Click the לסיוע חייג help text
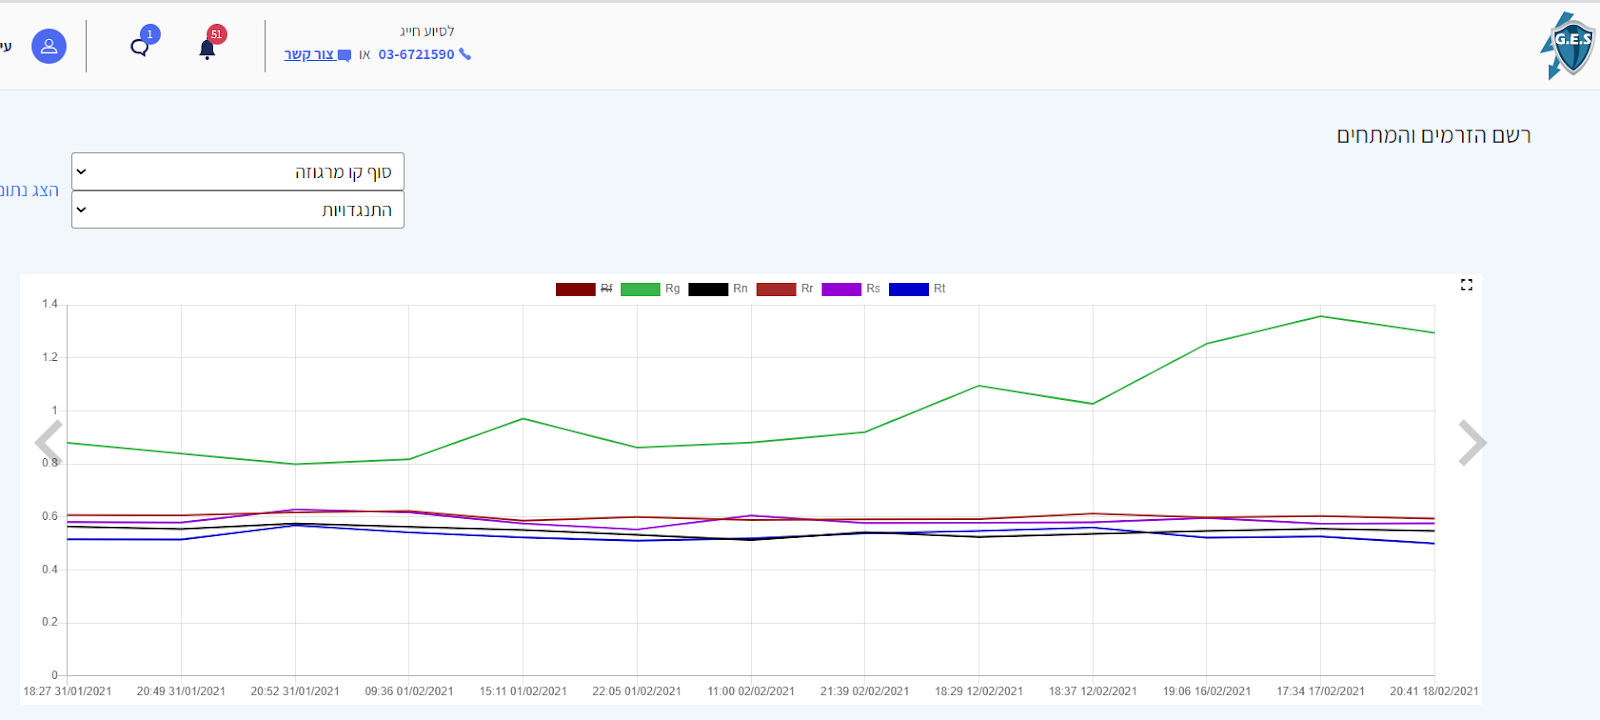This screenshot has height=720, width=1600. [427, 31]
